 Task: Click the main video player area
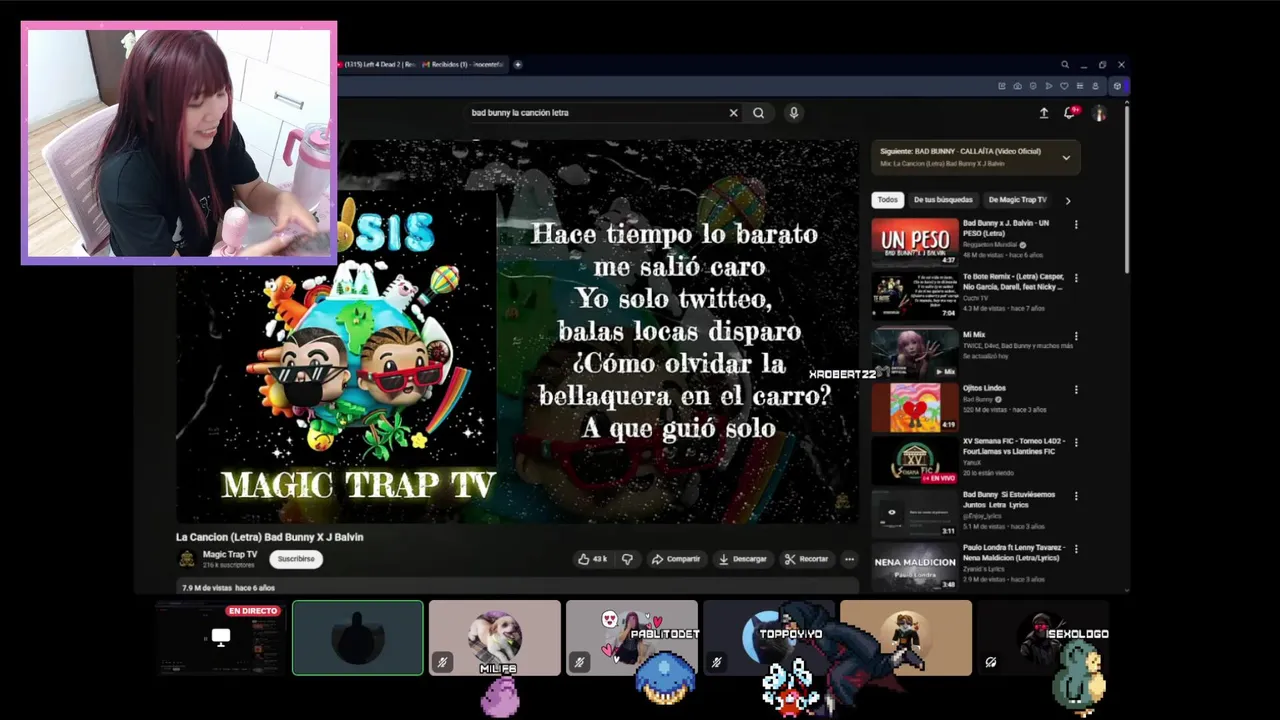(518, 331)
